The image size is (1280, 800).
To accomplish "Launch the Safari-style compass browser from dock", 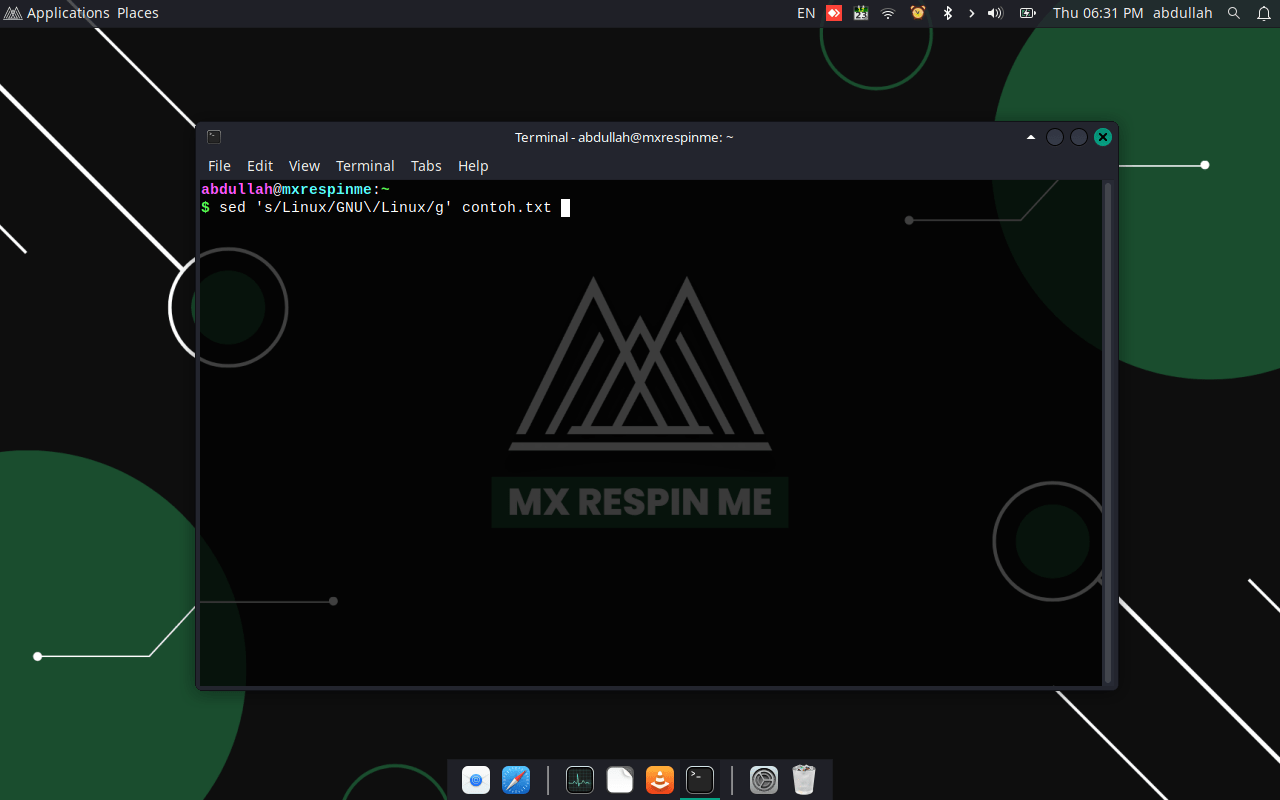I will tap(516, 780).
